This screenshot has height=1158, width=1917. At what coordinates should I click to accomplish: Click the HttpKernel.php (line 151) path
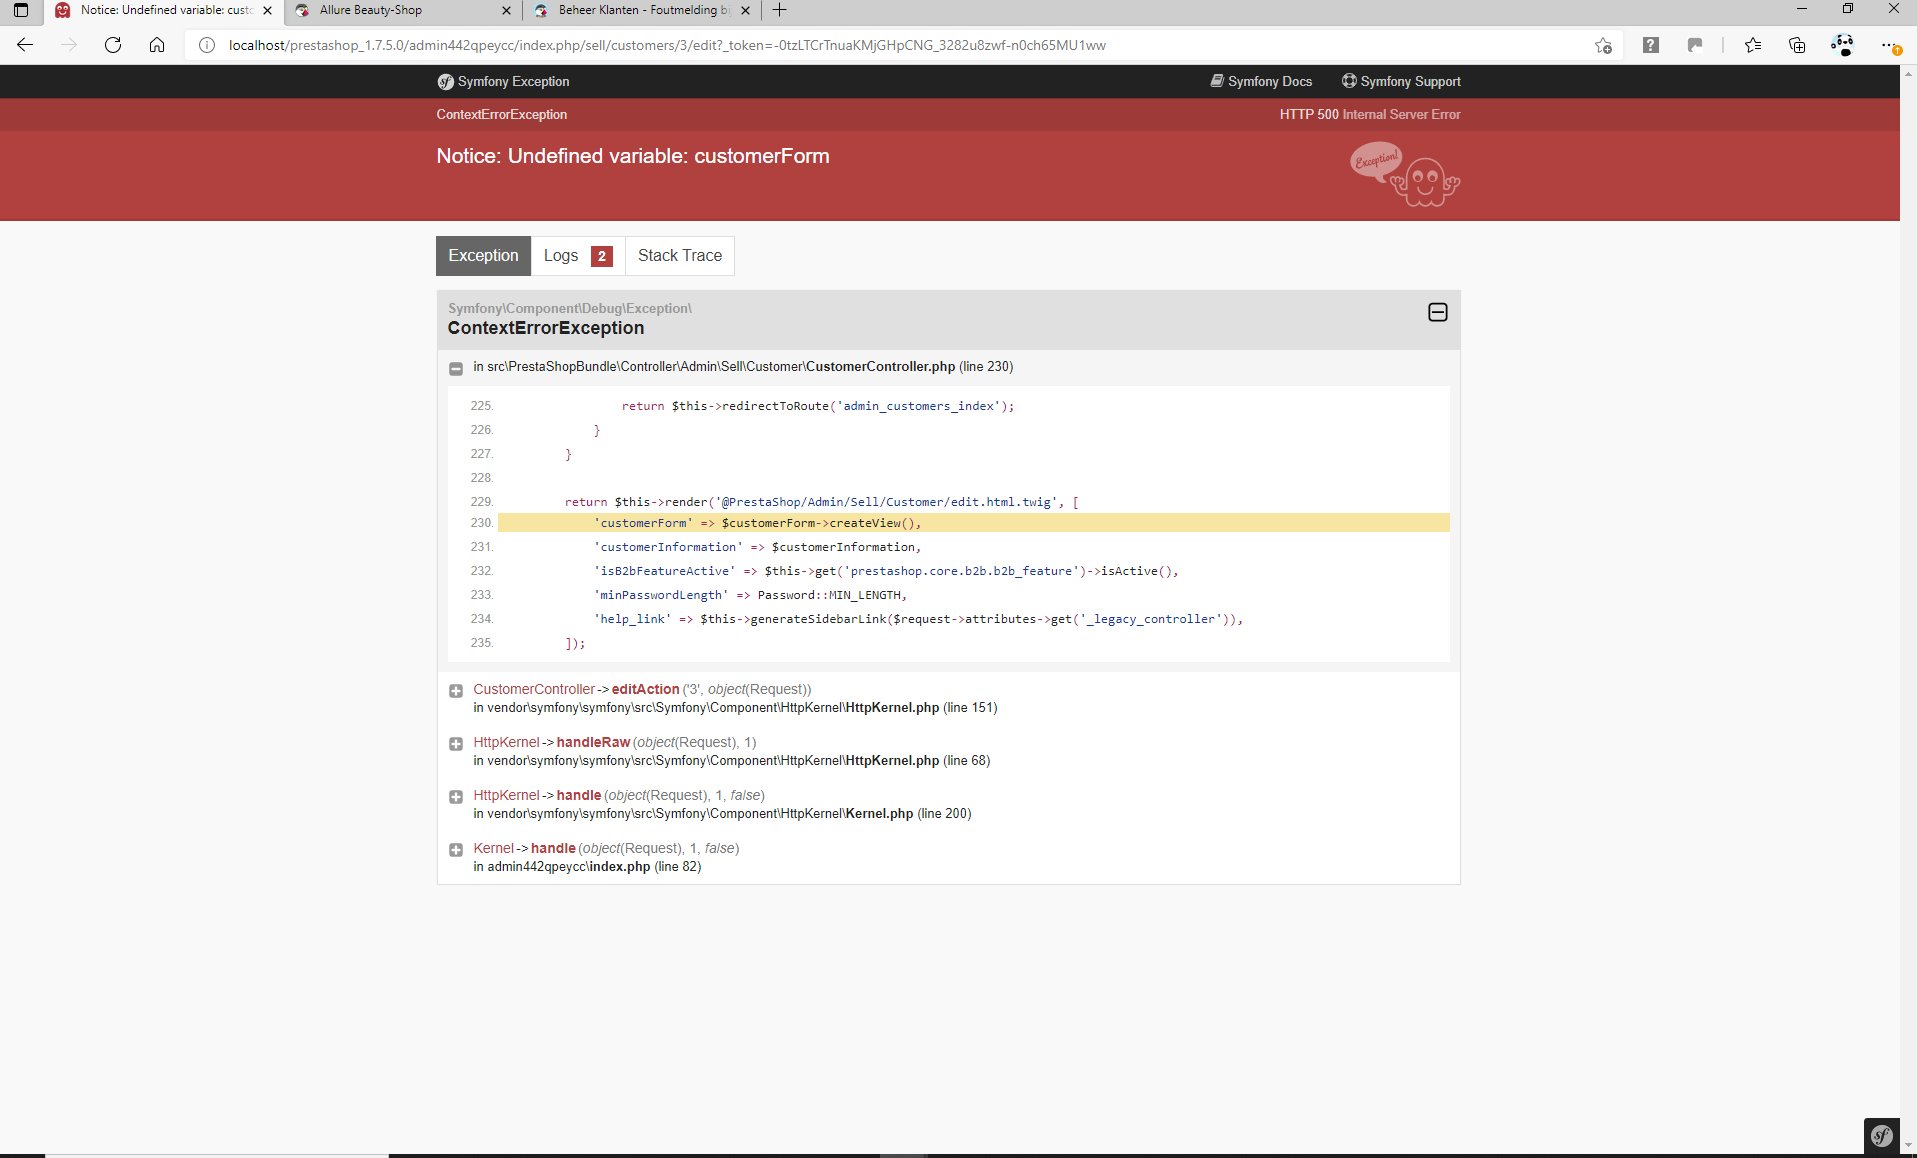click(x=735, y=708)
